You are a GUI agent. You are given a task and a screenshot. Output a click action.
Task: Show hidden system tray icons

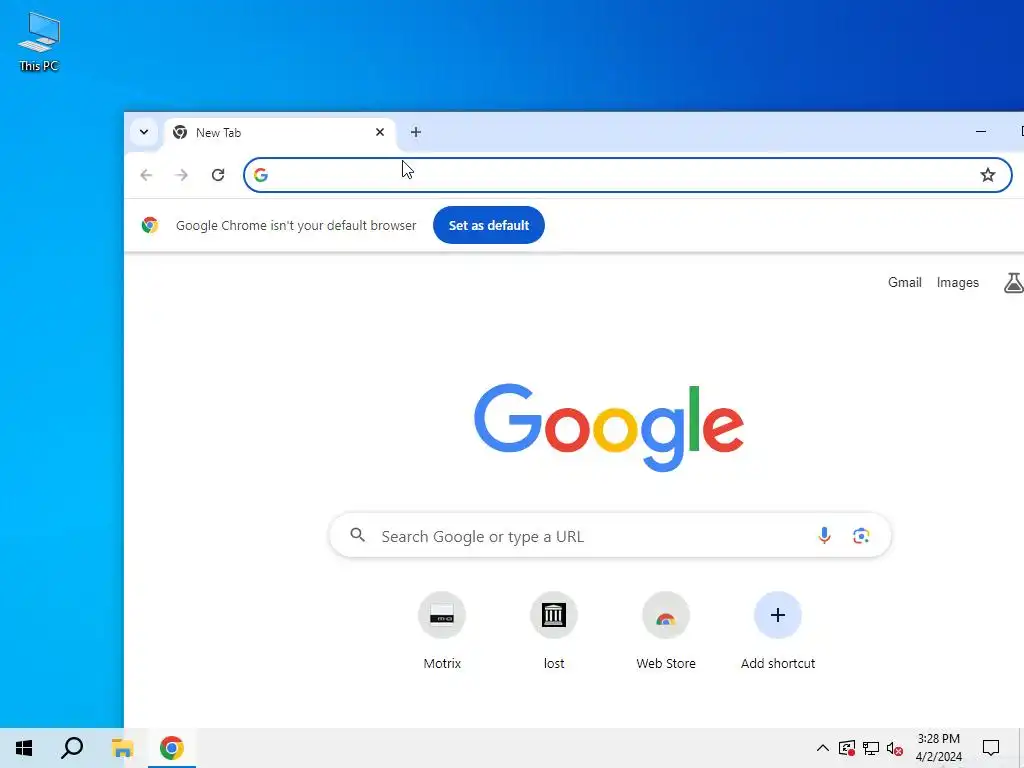(823, 748)
